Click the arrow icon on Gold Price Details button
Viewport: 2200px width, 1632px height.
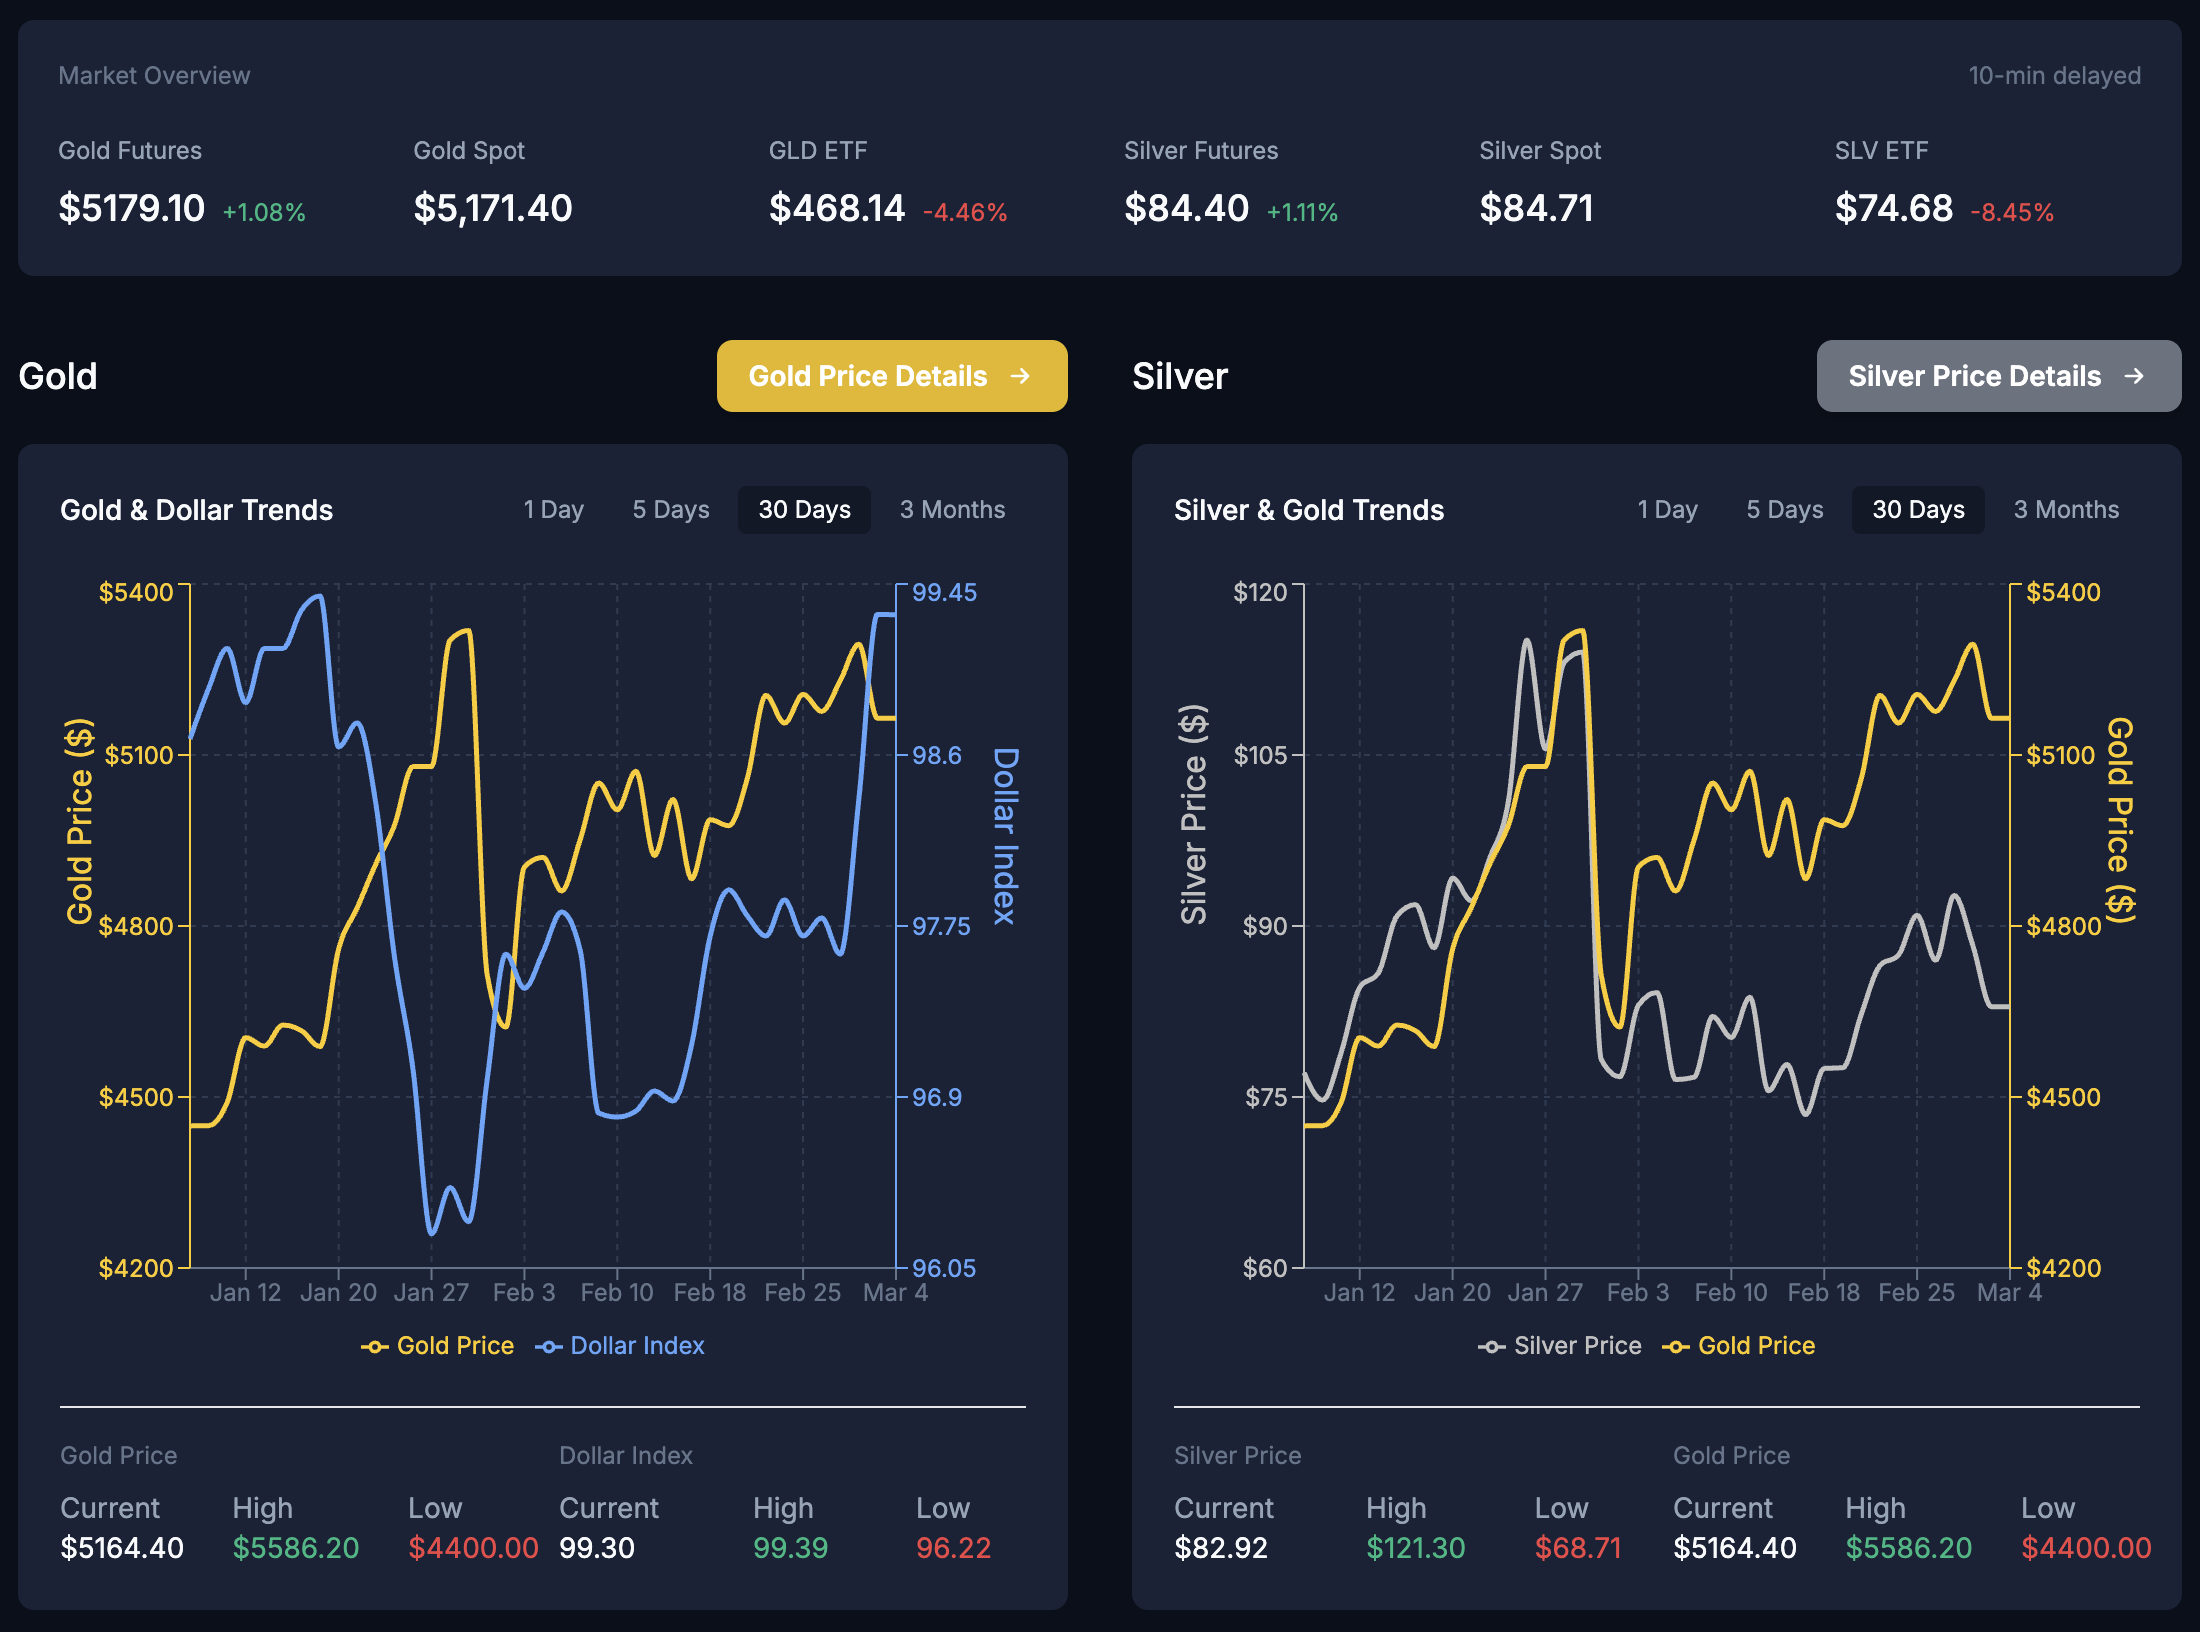(x=1022, y=376)
